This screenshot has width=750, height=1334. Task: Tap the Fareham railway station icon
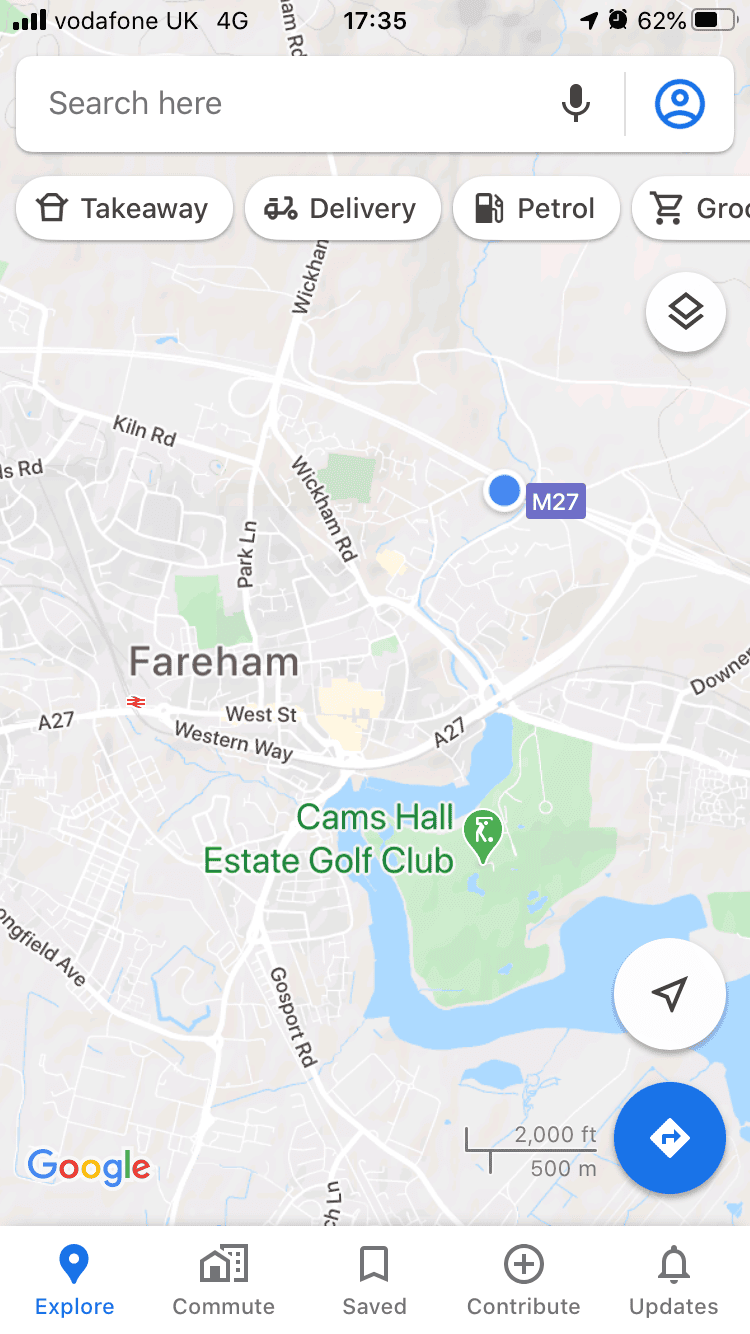[136, 703]
